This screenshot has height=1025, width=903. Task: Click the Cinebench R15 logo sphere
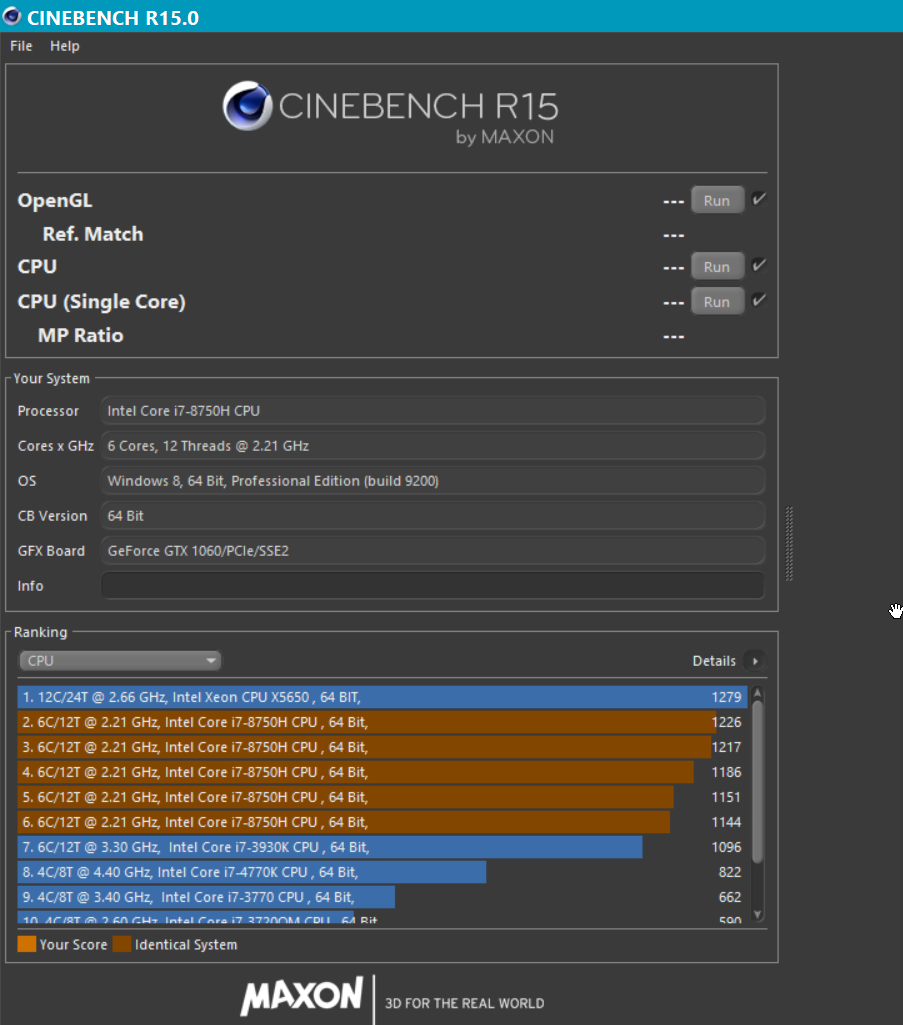tap(247, 106)
